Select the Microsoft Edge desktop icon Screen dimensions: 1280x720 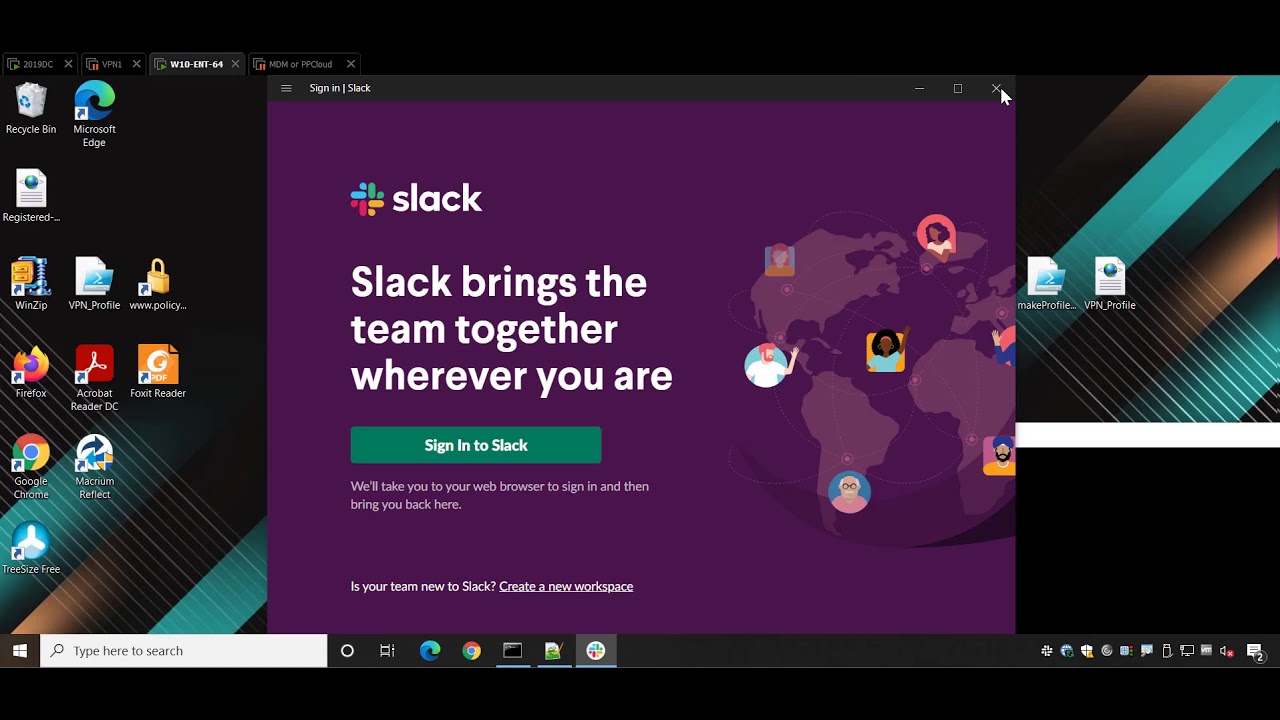coord(94,114)
